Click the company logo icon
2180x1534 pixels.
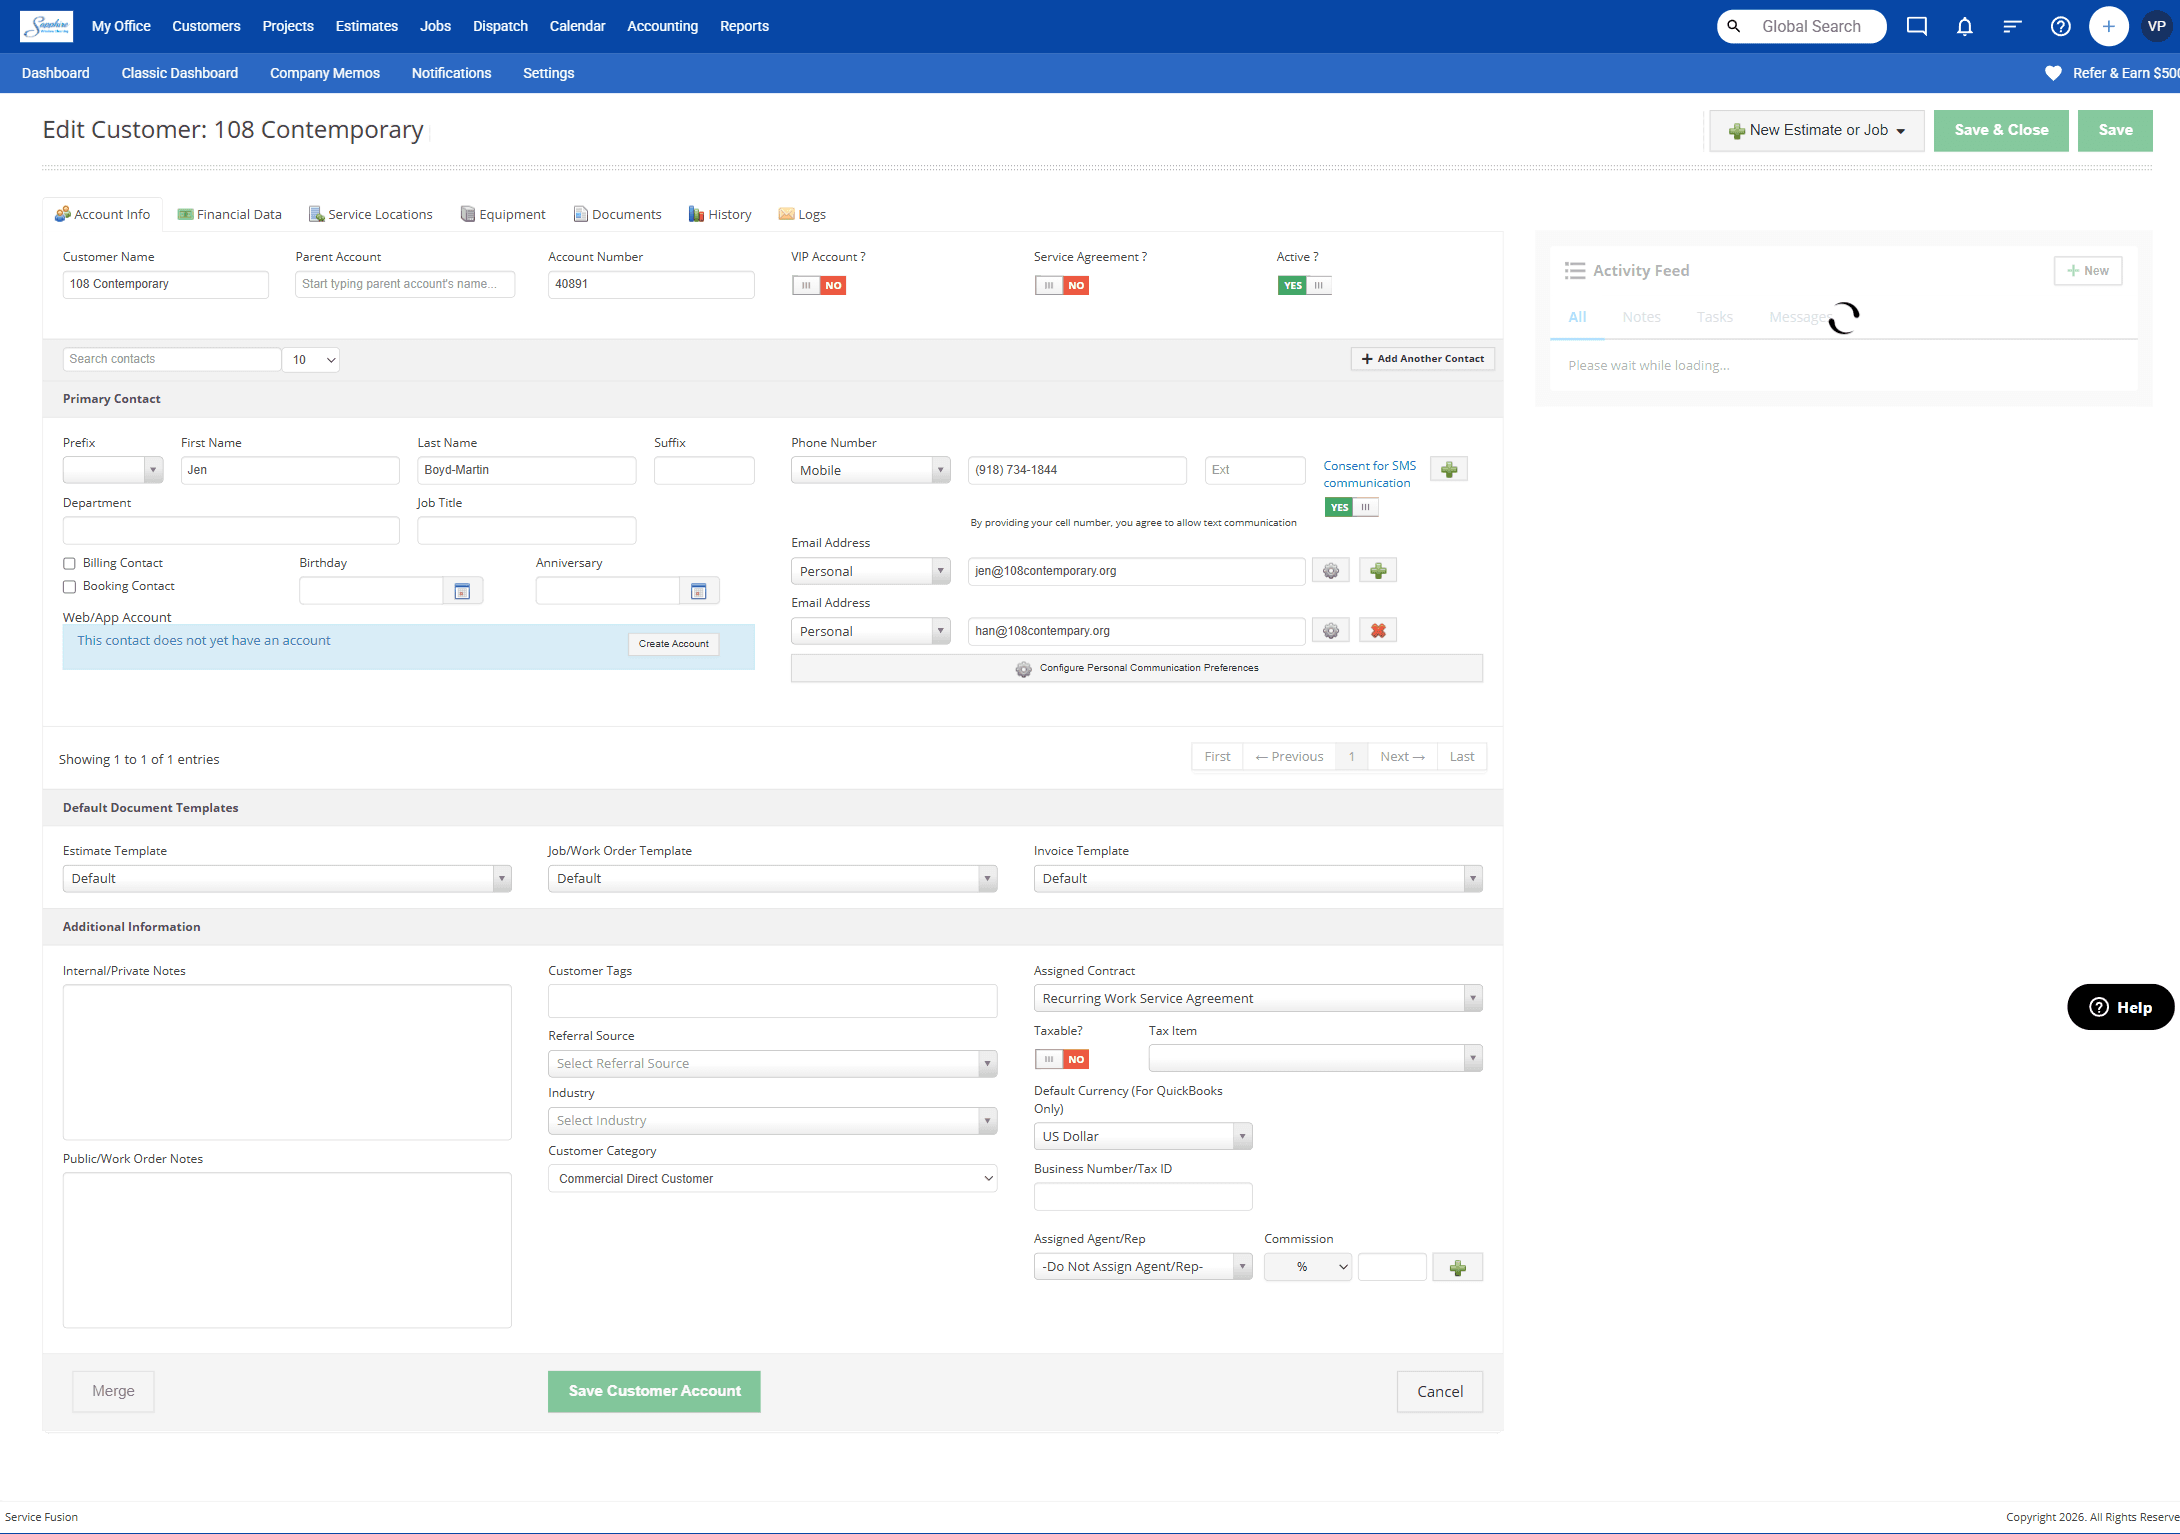click(x=46, y=26)
